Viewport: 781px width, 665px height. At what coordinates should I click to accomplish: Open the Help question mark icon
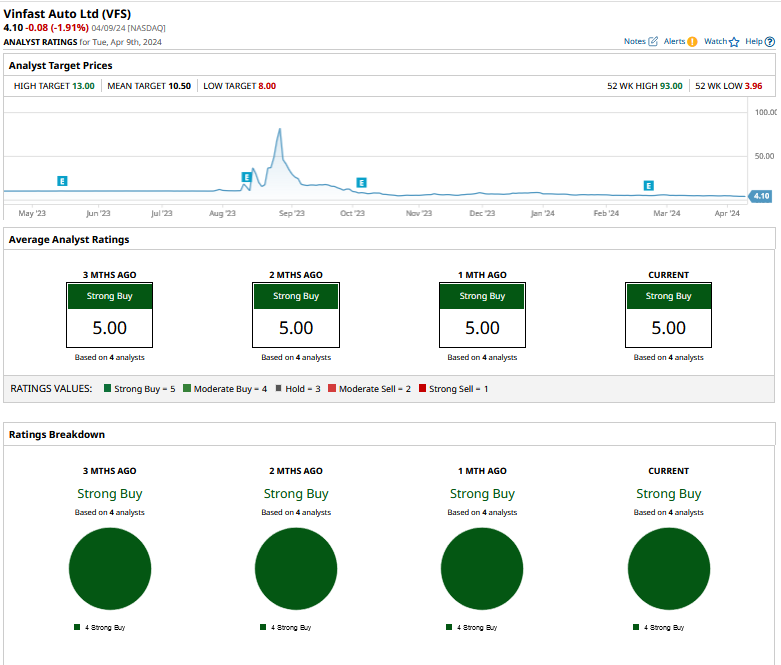coord(769,41)
